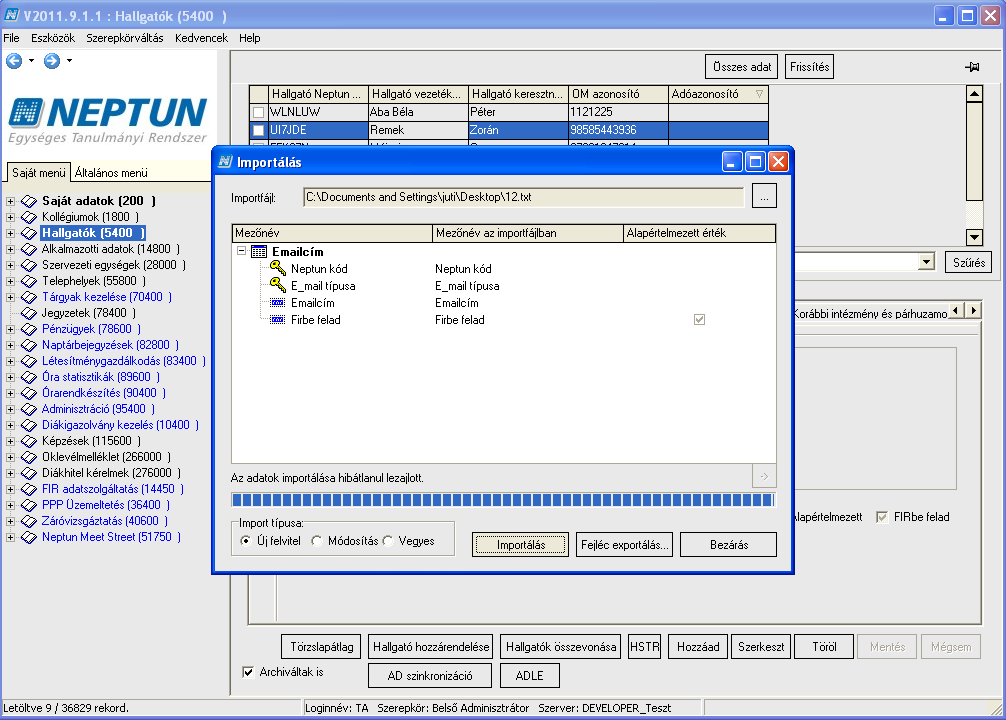Click the Fejléc exportálás... button
Screen dimensions: 1006x720
(x=624, y=545)
